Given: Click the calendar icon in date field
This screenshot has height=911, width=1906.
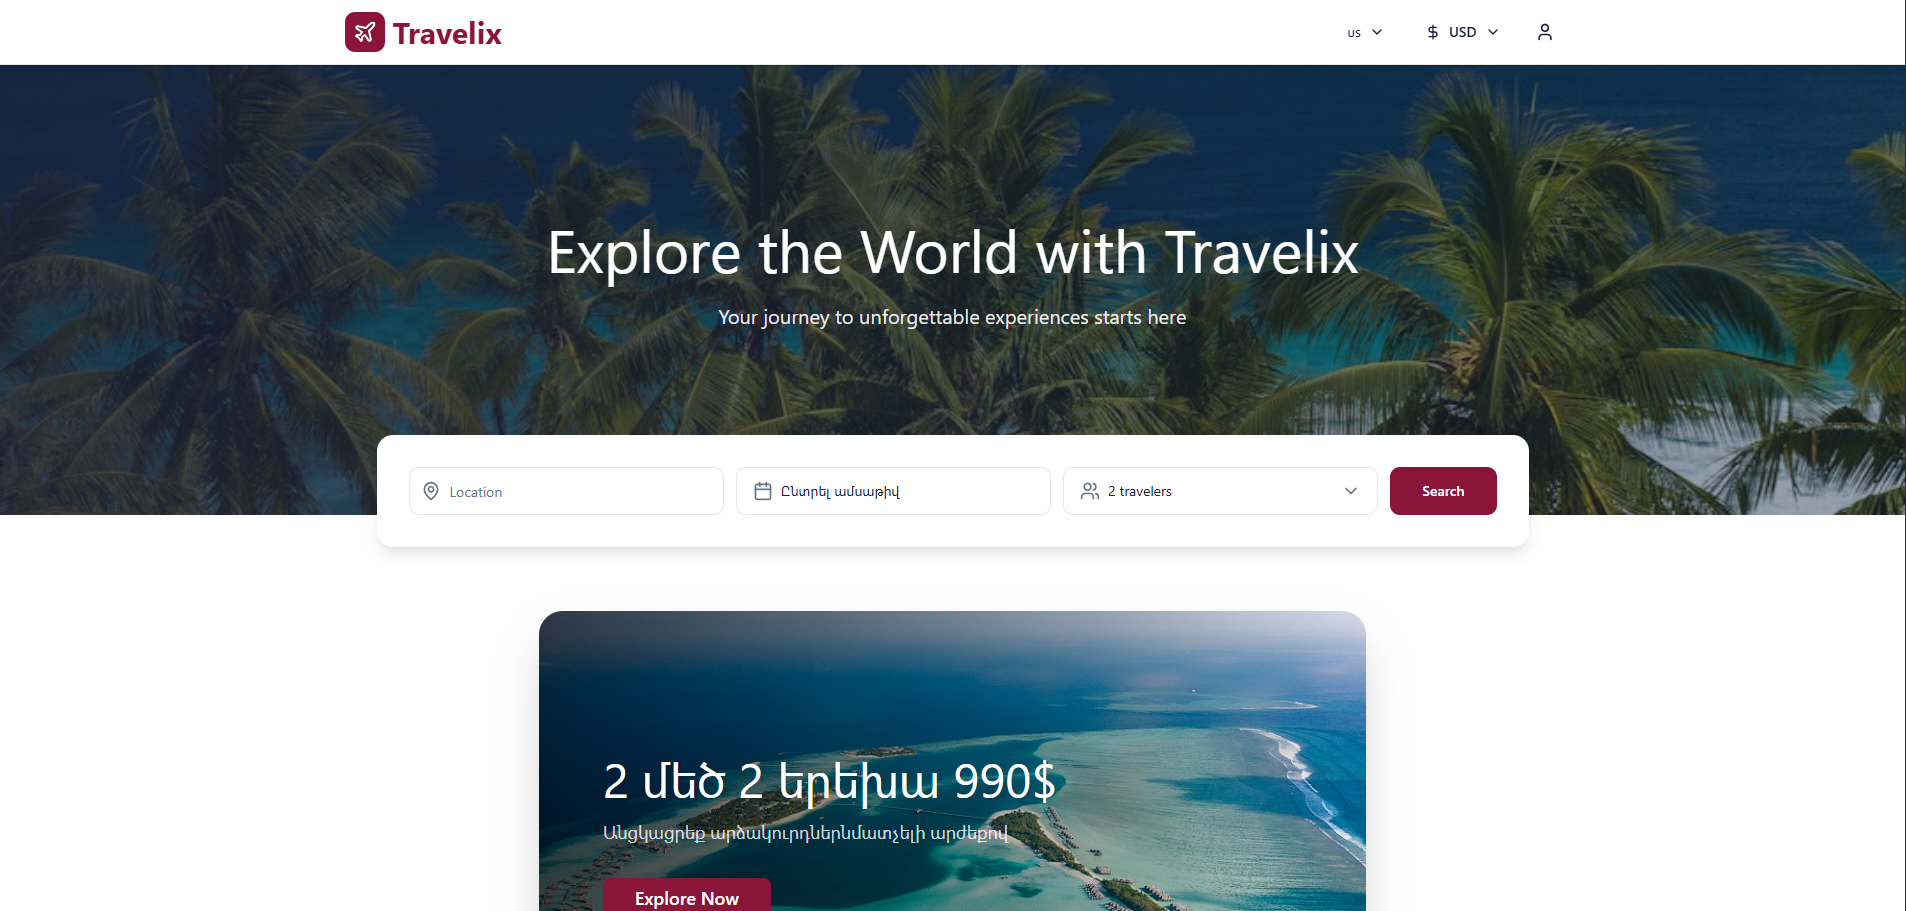Looking at the screenshot, I should [x=763, y=491].
